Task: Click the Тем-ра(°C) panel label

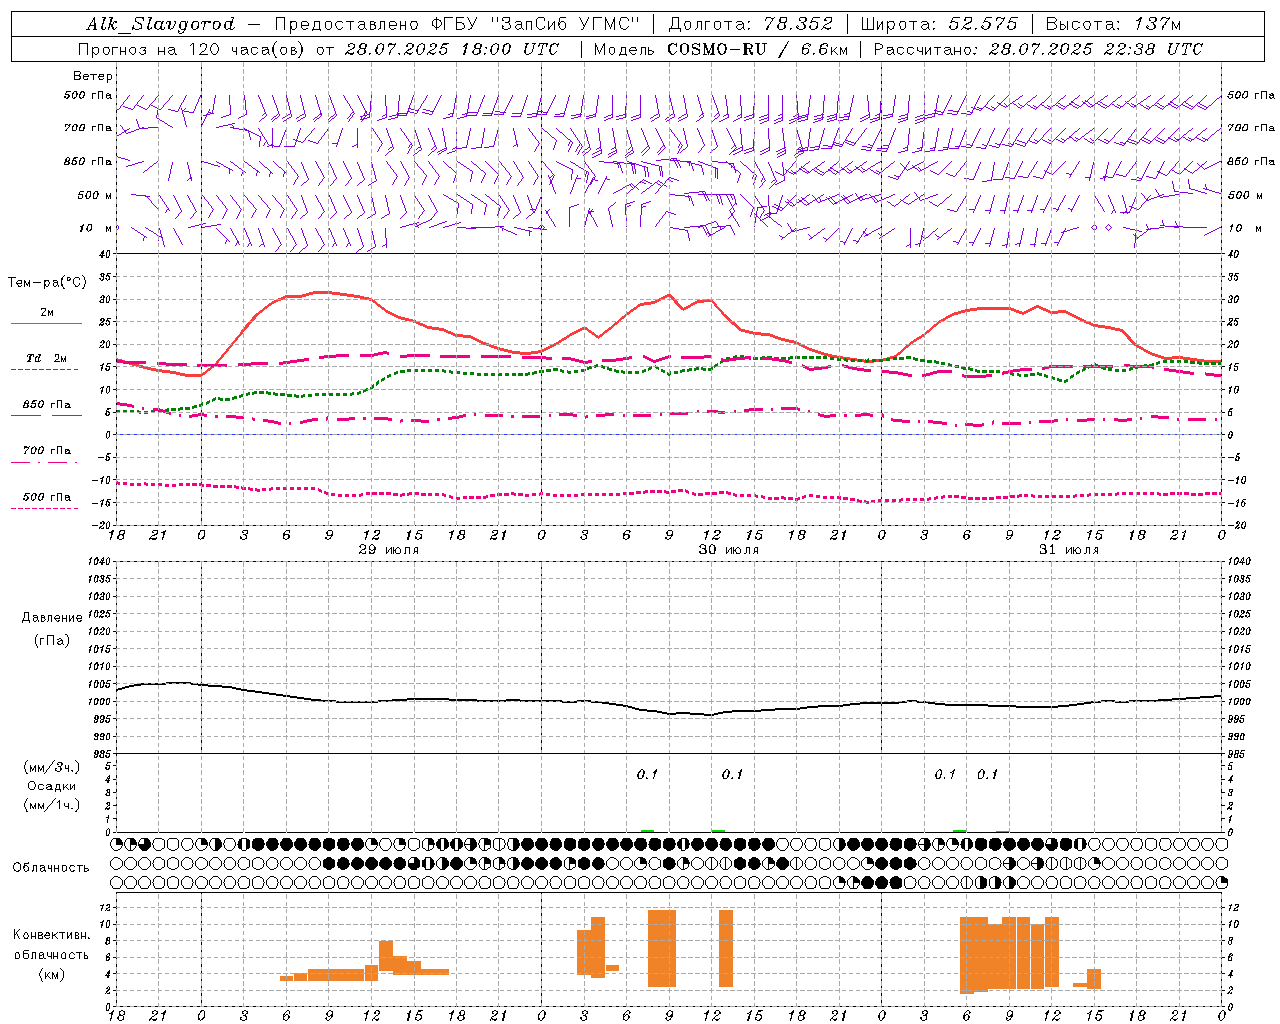Action: [x=48, y=283]
